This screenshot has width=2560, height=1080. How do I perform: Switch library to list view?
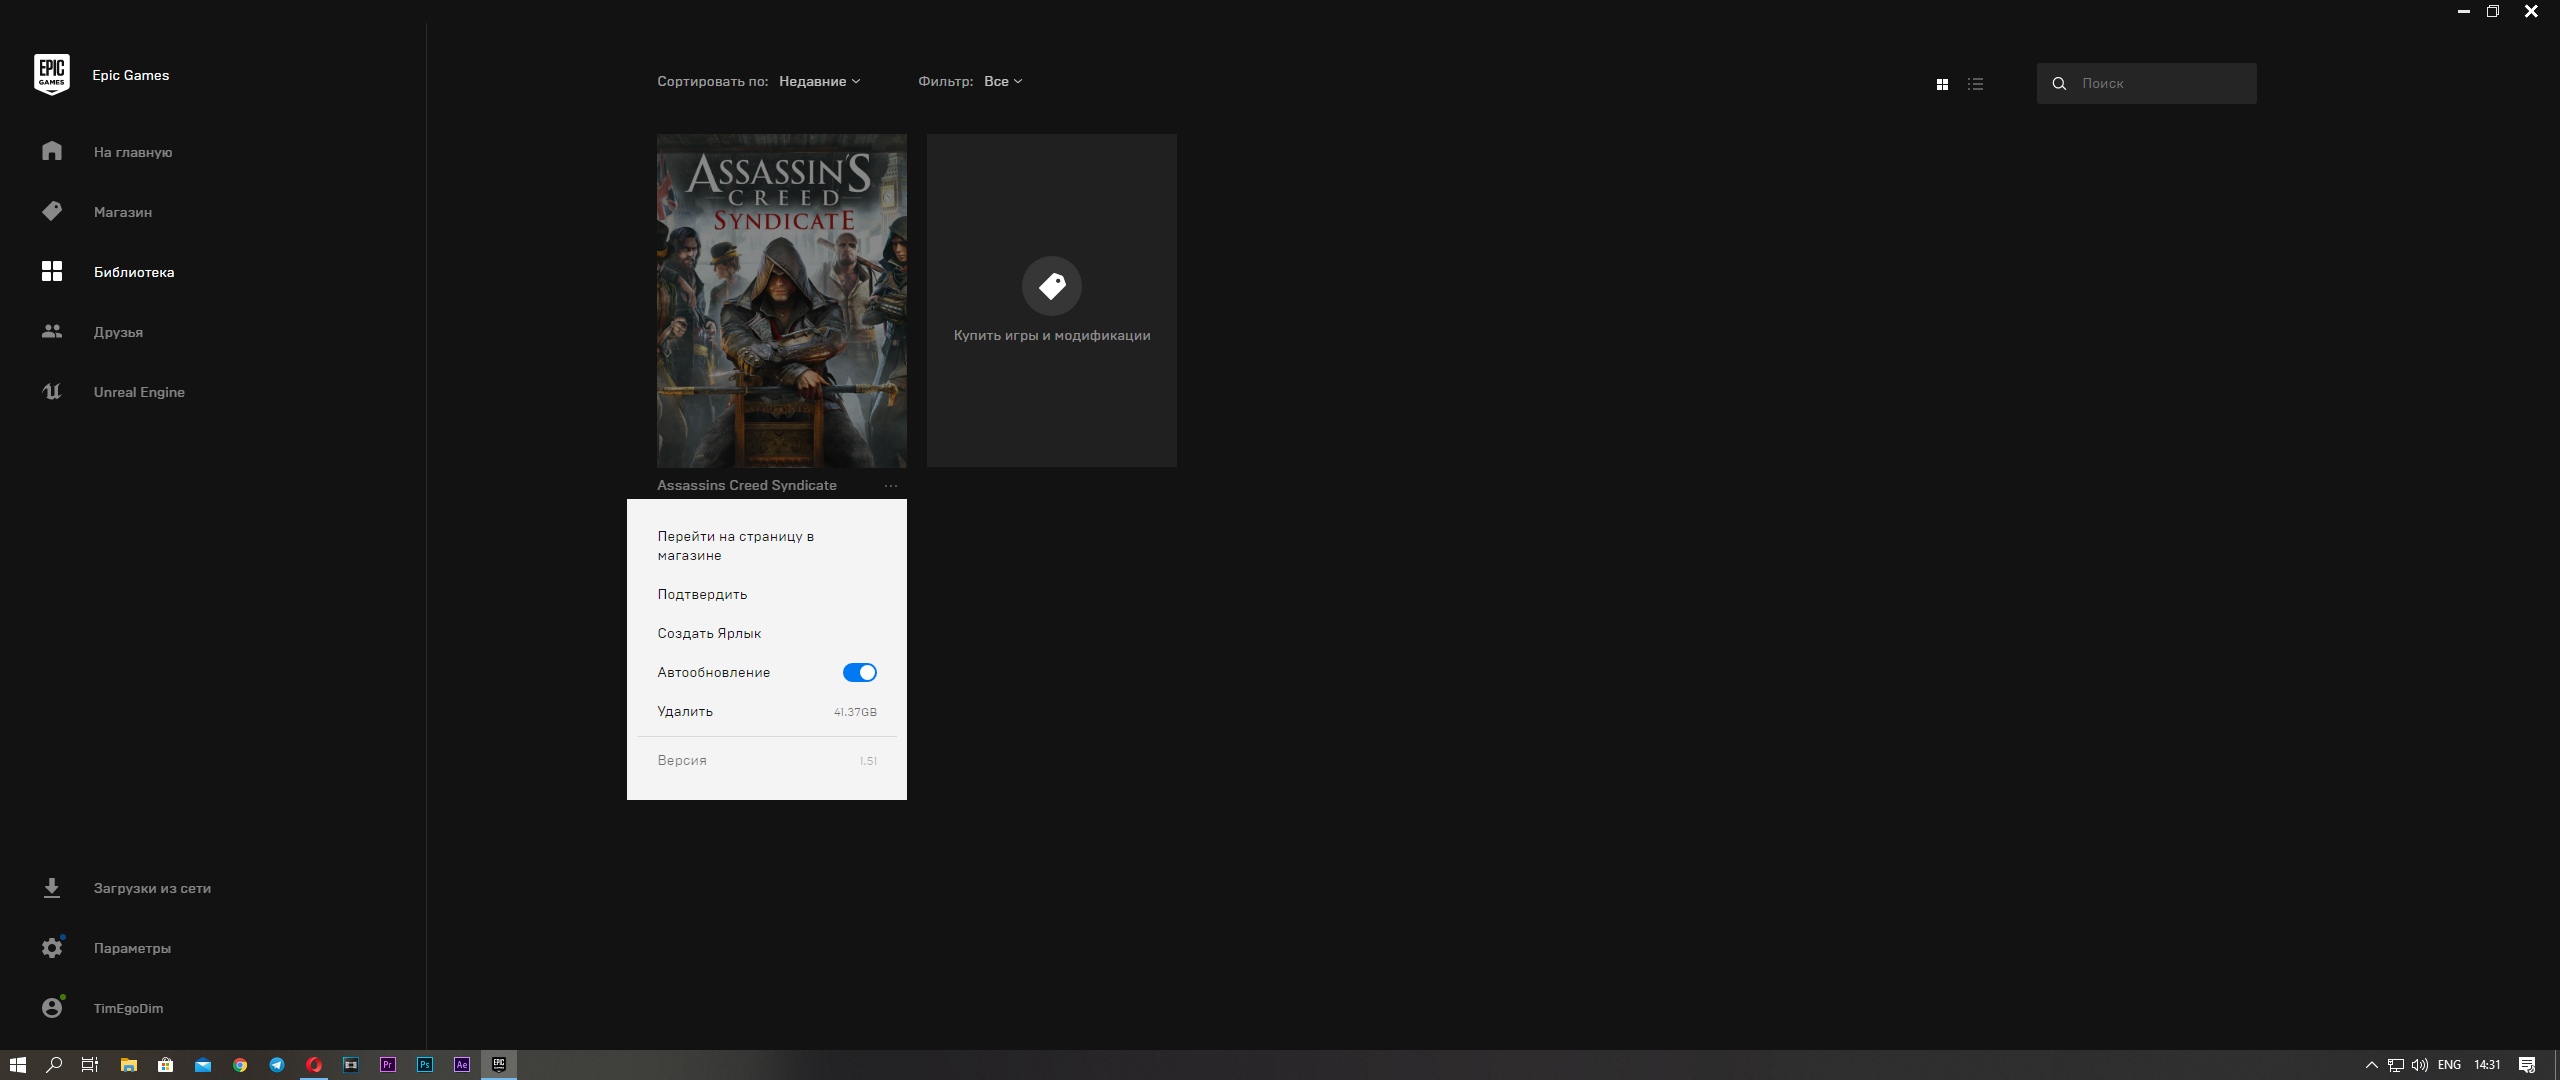tap(1975, 84)
